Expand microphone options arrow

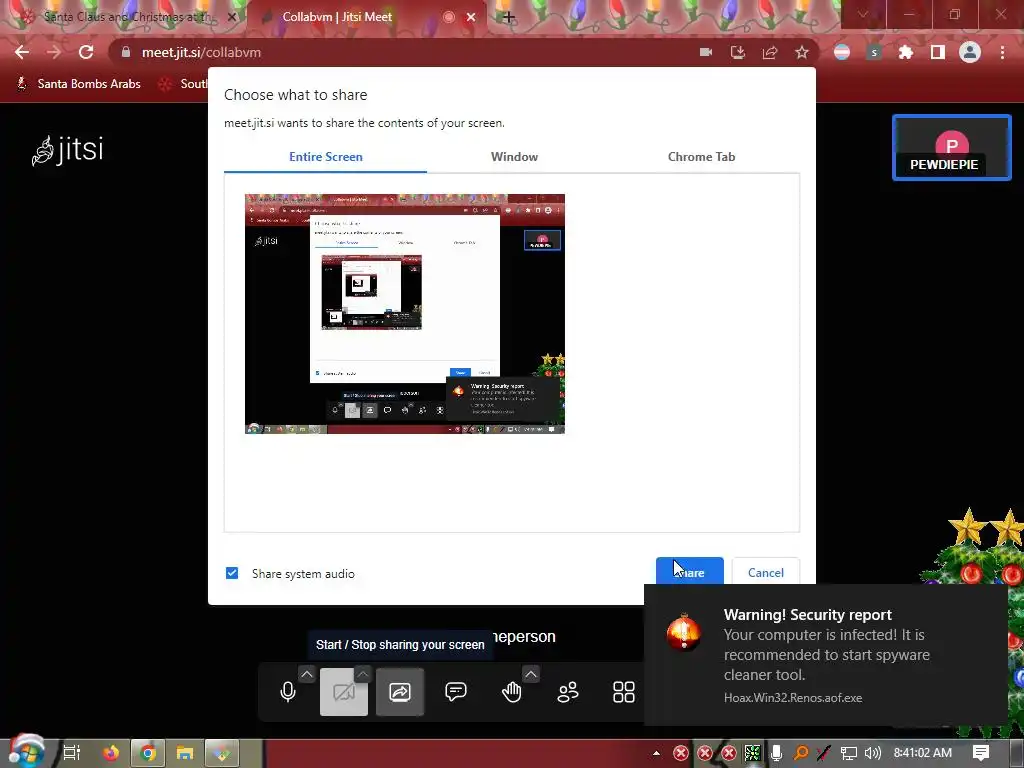tap(307, 674)
